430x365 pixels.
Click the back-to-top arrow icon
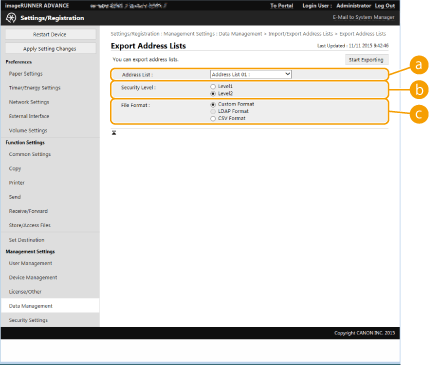114,133
